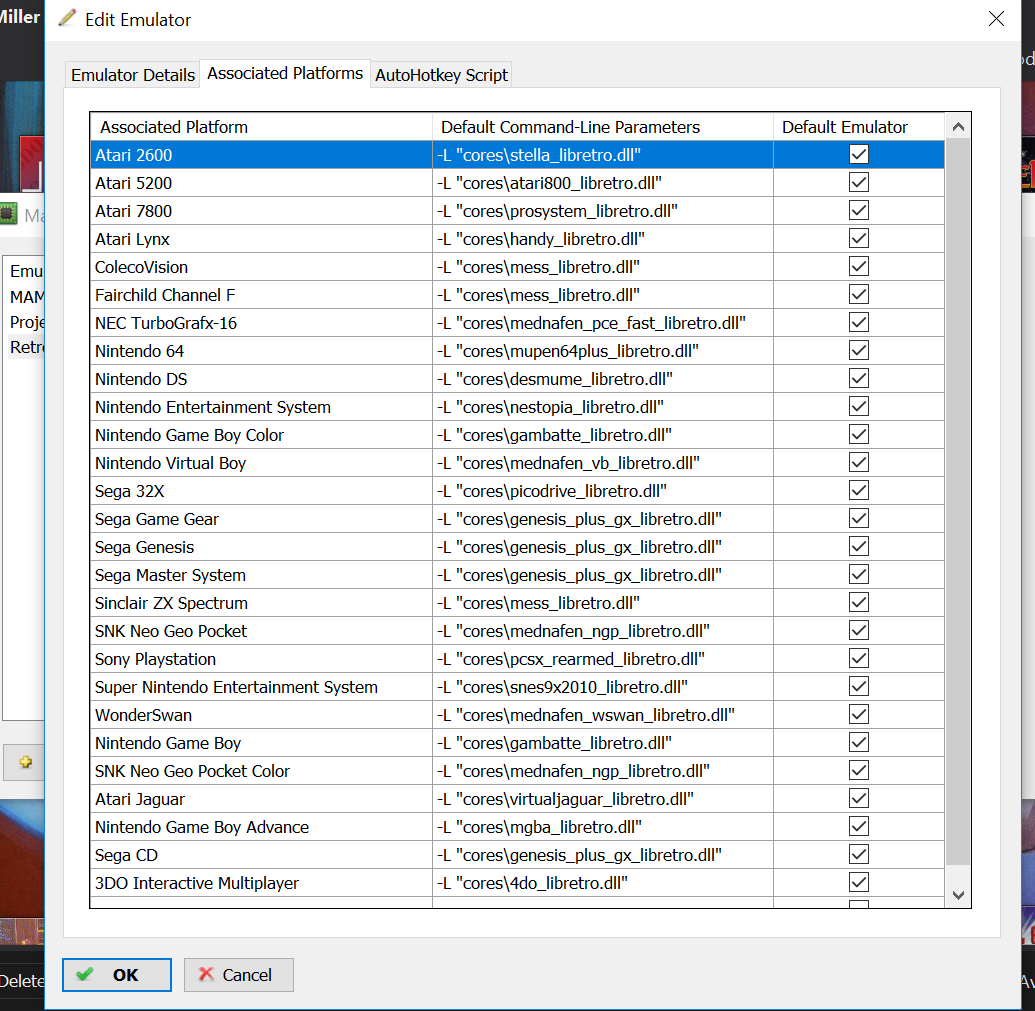The width and height of the screenshot is (1035, 1011).
Task: Click the green chip icon in background window
Action: tap(8, 214)
